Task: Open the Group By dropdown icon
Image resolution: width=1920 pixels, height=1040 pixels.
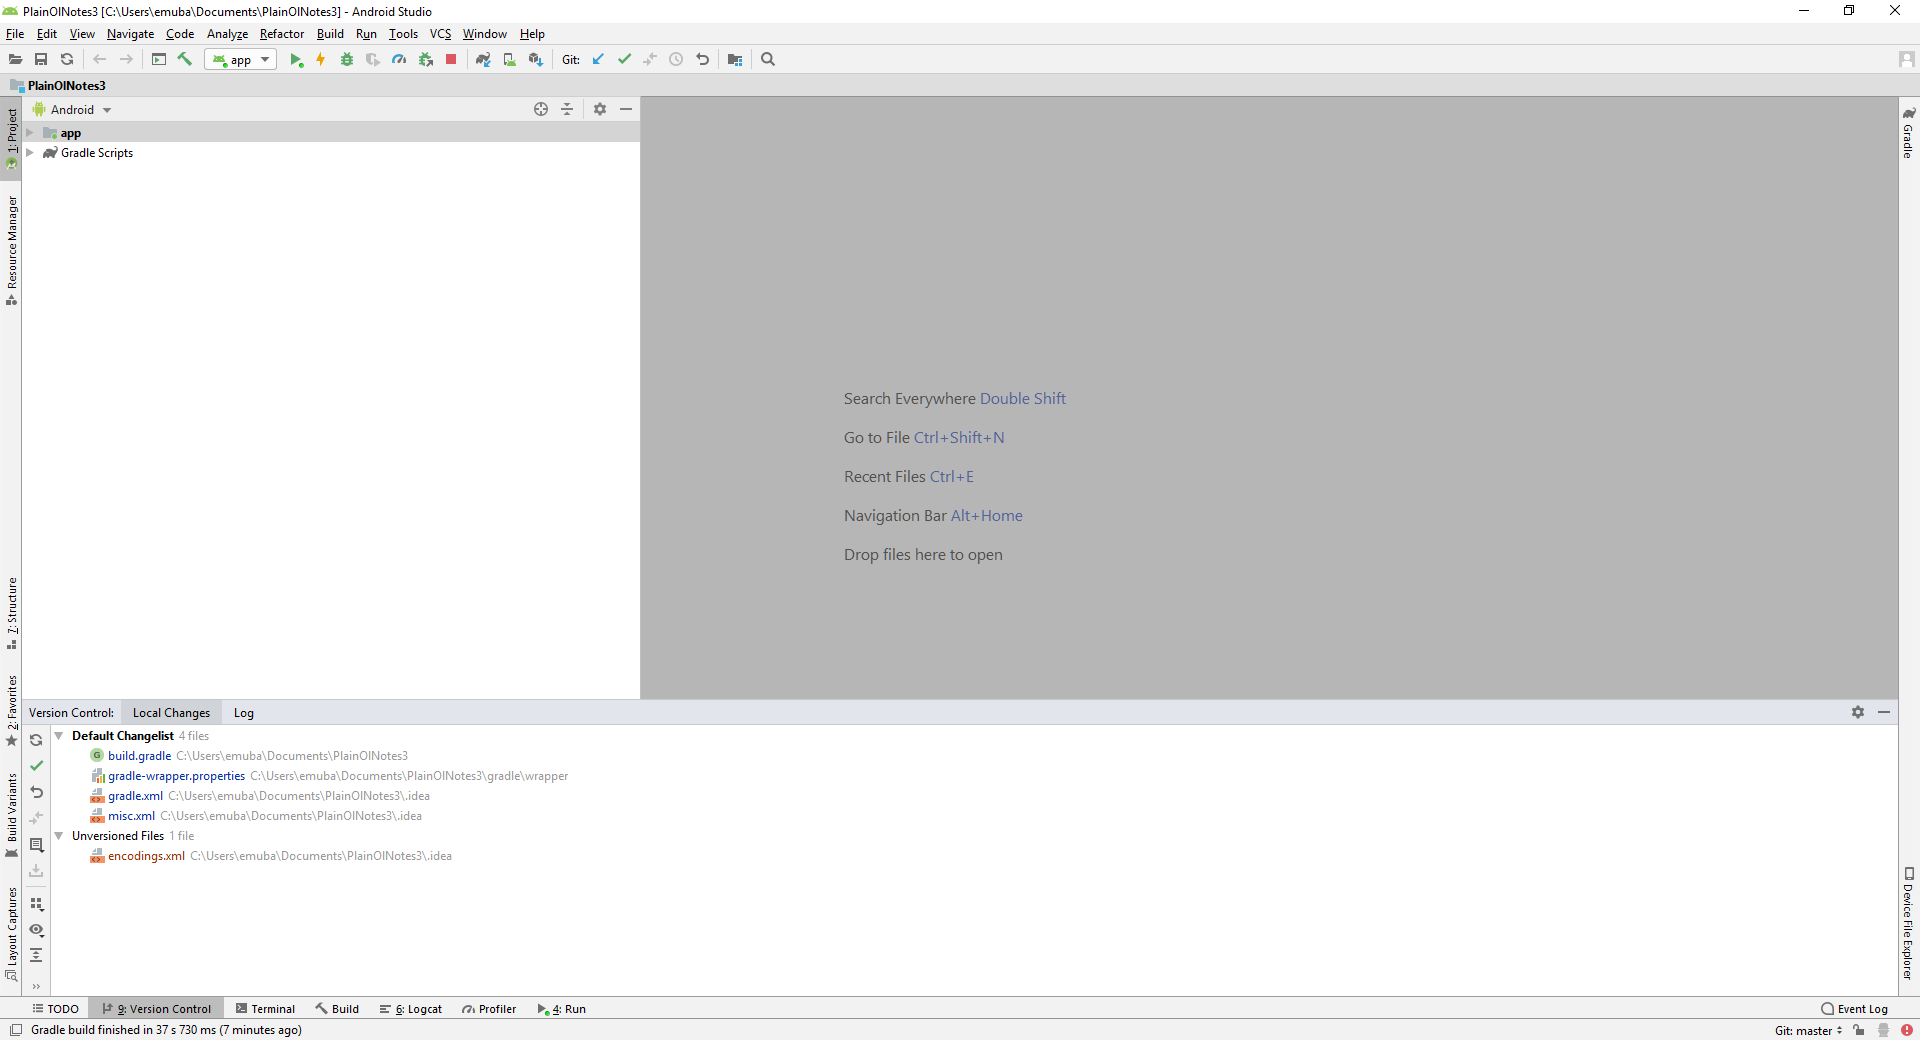Action: (x=36, y=904)
